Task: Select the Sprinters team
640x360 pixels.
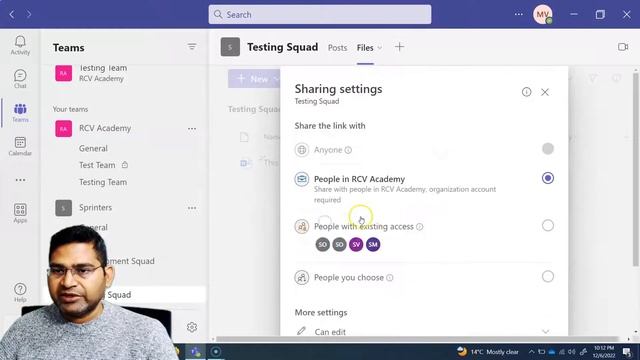Action: [96, 207]
